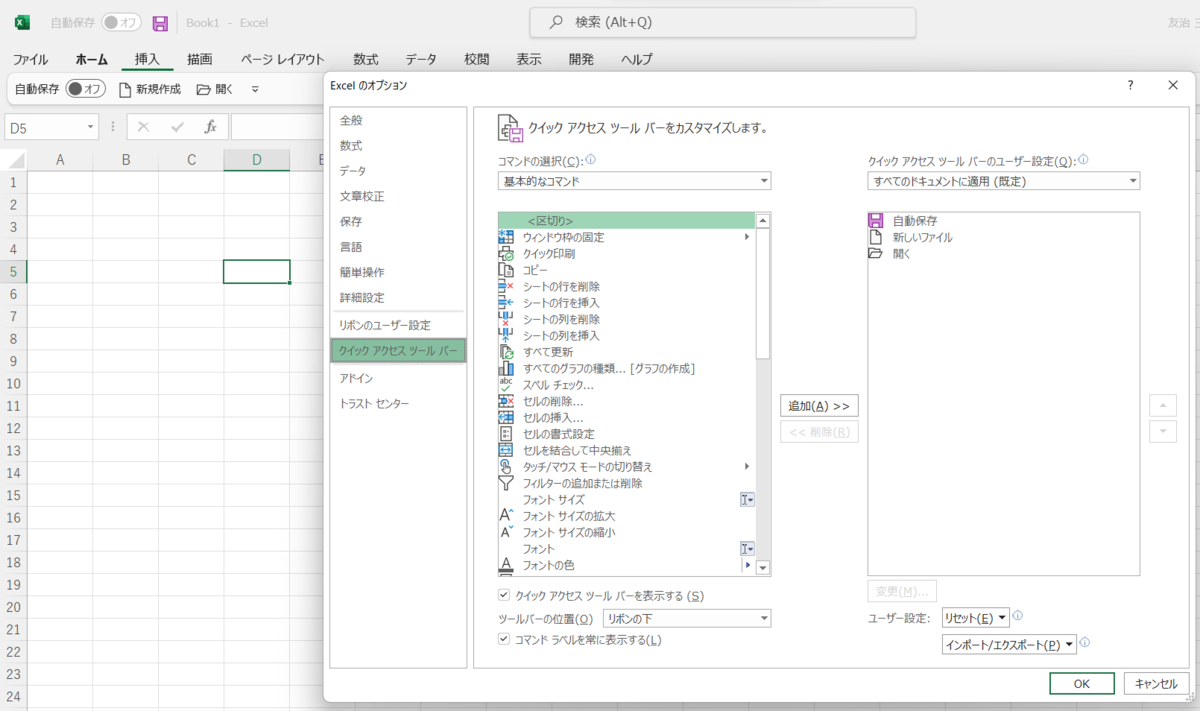
Task: Select 開く folder icon in right list
Action: tap(876, 254)
